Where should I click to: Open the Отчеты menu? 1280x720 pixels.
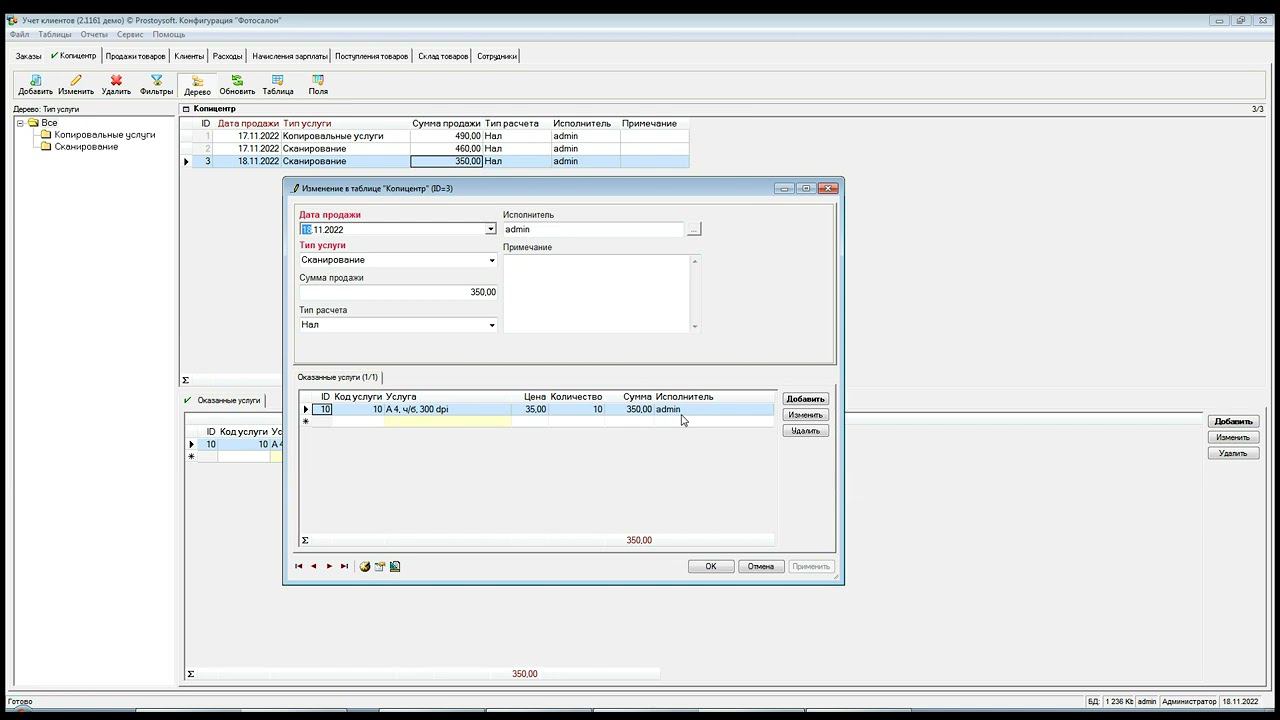click(94, 35)
